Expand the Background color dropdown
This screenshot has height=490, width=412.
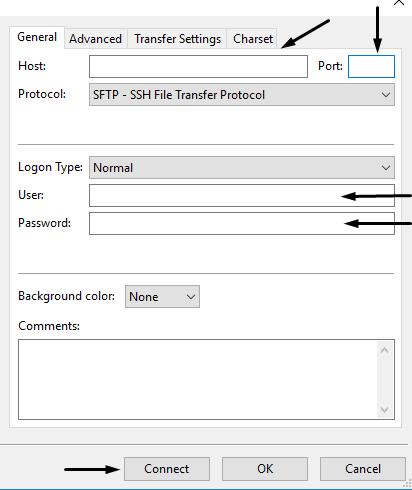[x=162, y=296]
